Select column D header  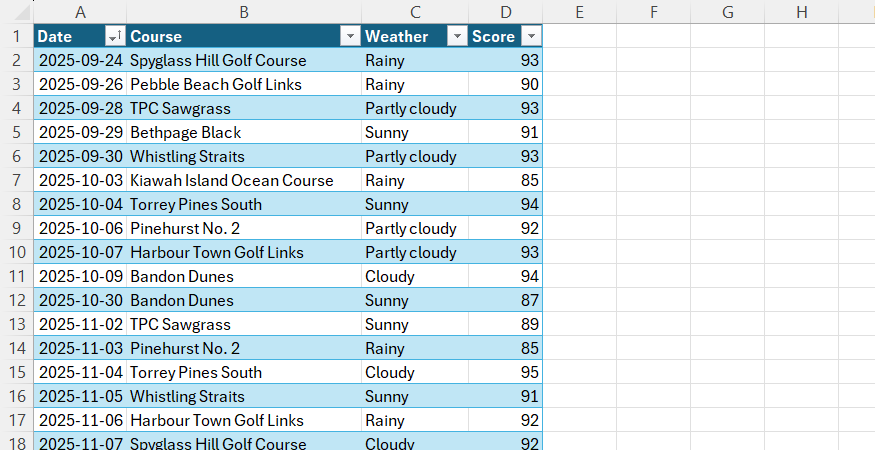[505, 12]
